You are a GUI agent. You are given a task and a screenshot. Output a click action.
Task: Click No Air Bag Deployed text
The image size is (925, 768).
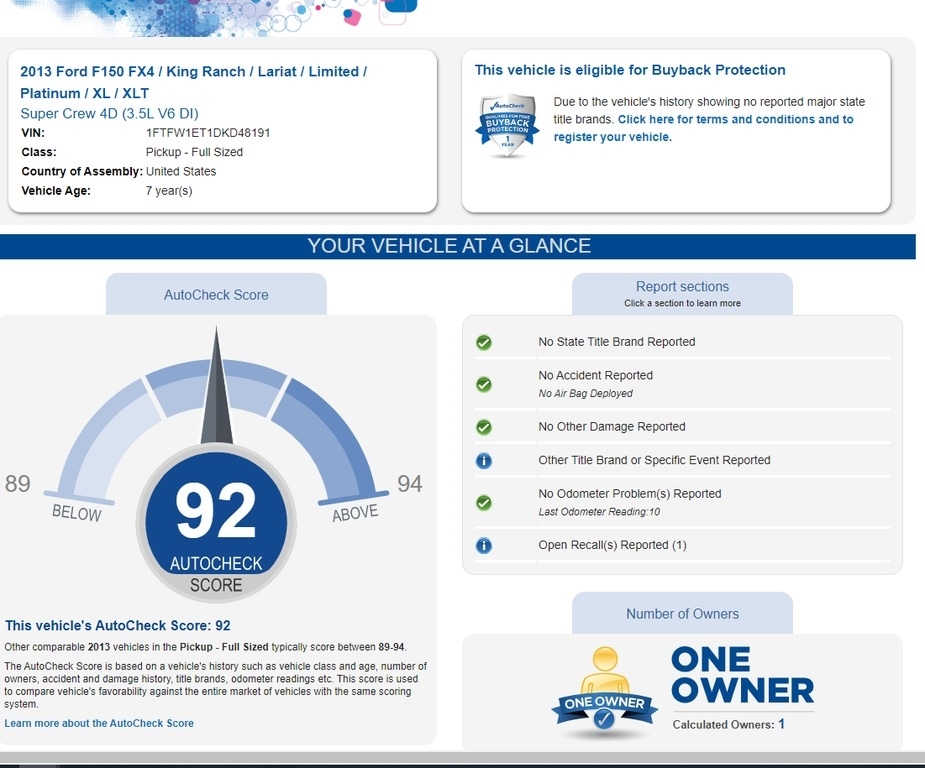coord(585,393)
